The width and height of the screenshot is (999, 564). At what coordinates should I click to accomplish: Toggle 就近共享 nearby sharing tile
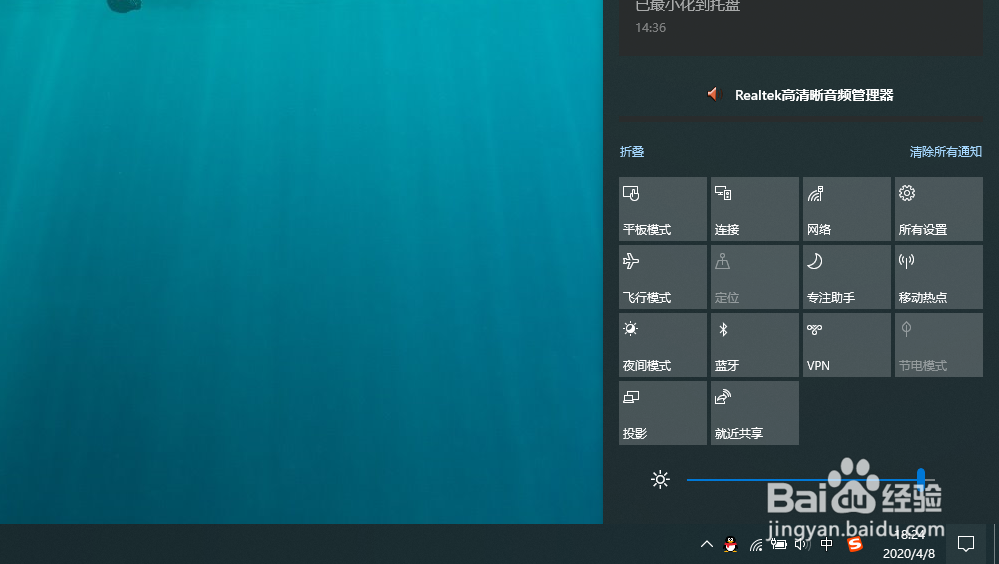point(754,413)
